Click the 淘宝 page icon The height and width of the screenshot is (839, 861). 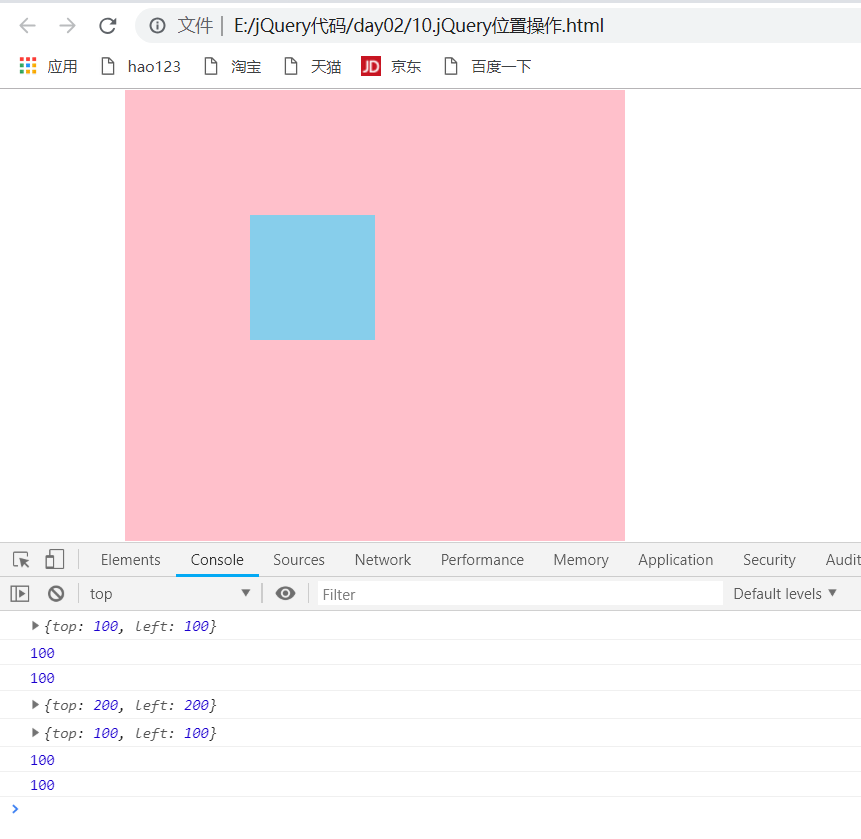[211, 66]
